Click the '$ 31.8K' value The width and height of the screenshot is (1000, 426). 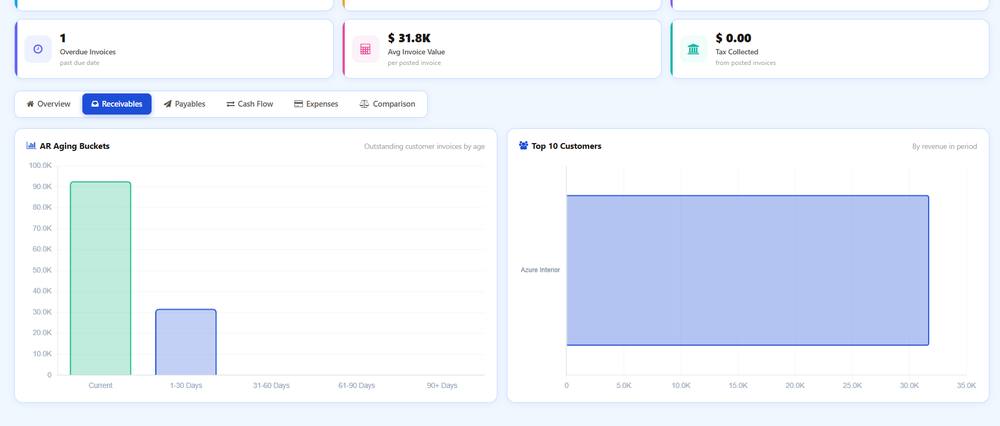(x=409, y=38)
